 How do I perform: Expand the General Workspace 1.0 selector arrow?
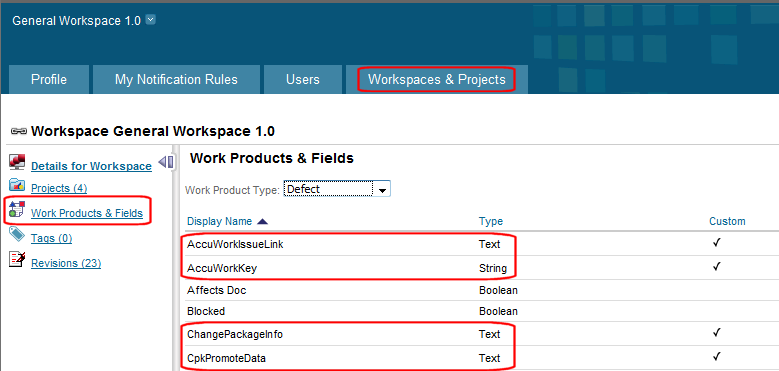(x=151, y=20)
